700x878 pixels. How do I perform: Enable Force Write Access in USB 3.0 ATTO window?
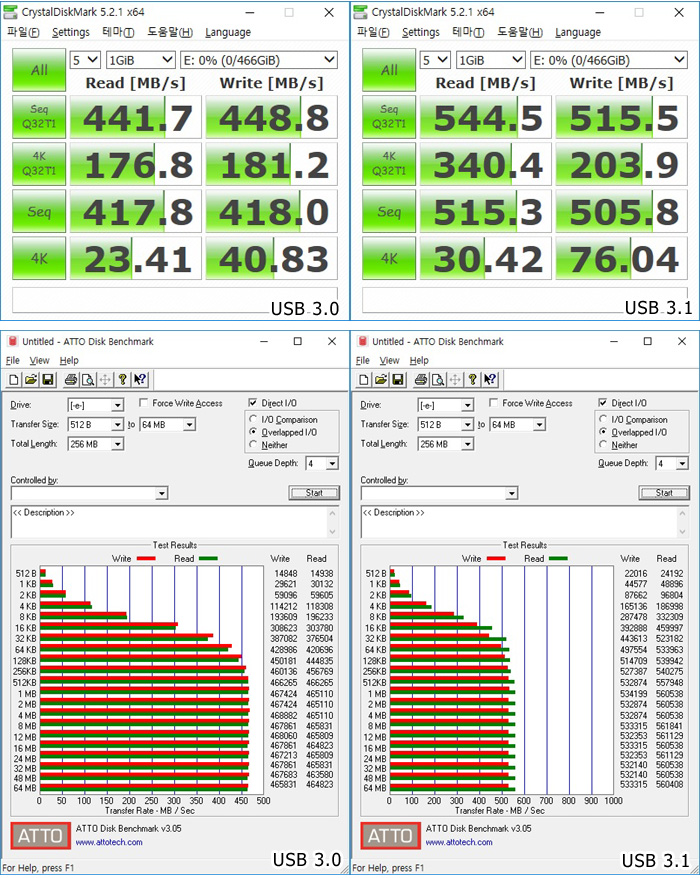pyautogui.click(x=143, y=403)
